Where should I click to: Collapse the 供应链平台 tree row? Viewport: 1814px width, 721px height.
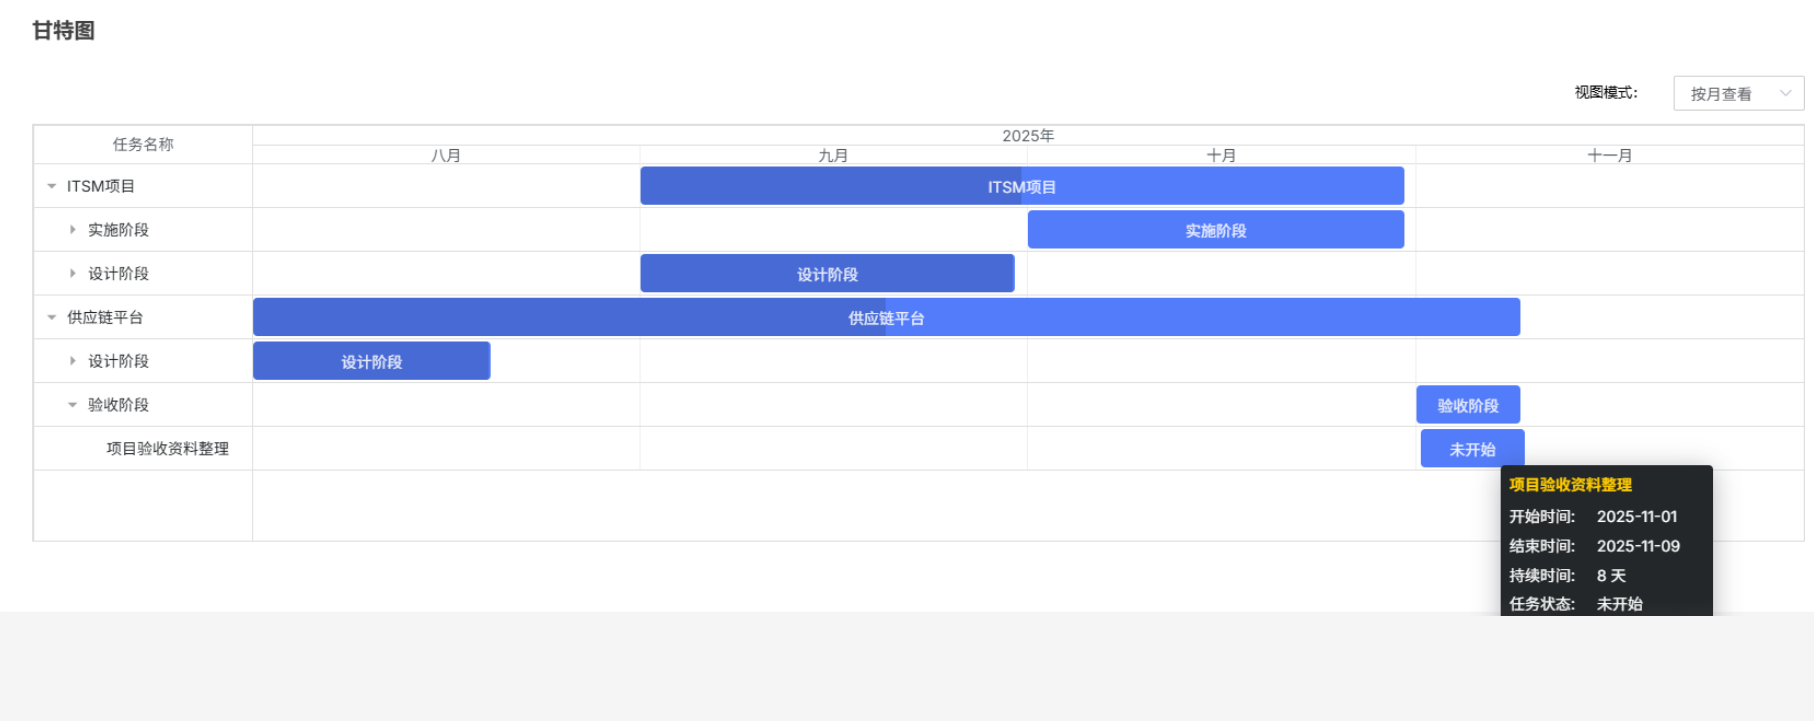pos(52,318)
